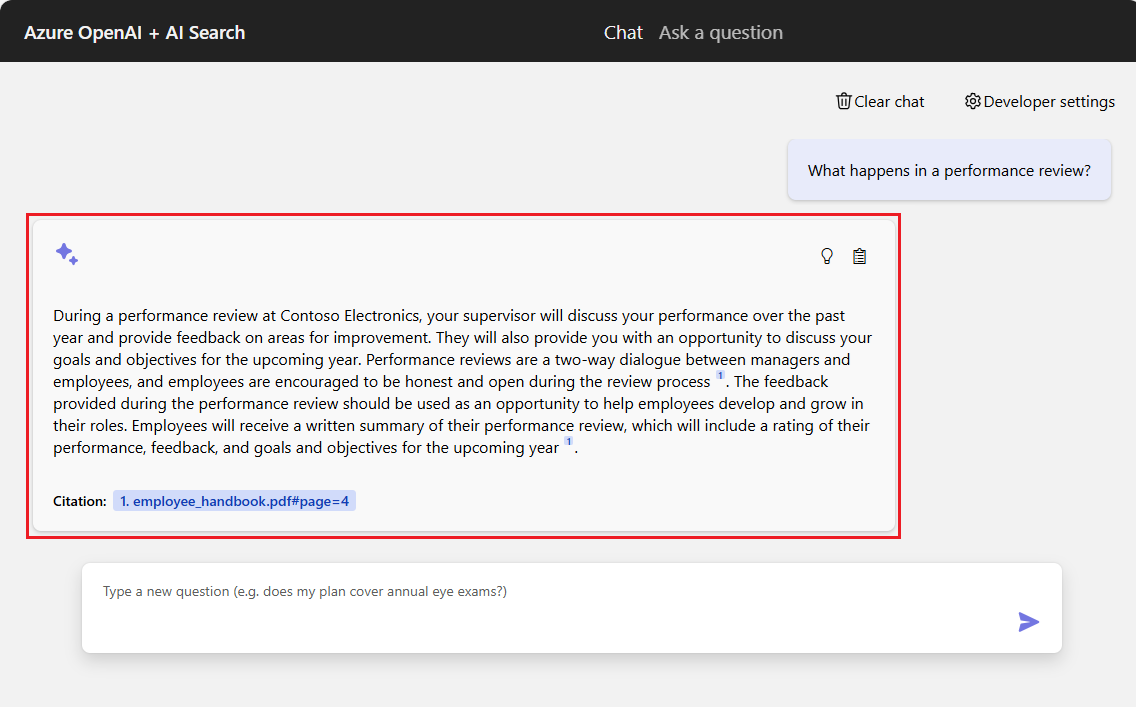Click the trash can icon

click(x=844, y=101)
